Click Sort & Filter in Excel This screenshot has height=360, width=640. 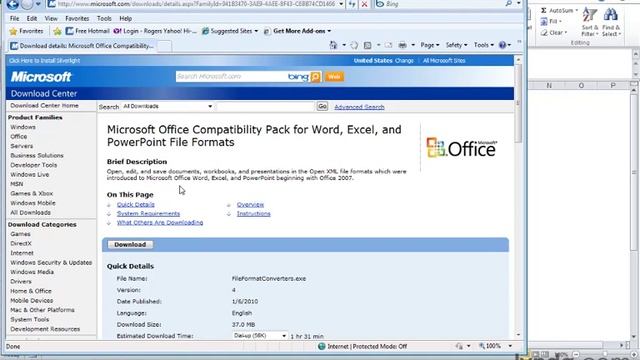(590, 21)
